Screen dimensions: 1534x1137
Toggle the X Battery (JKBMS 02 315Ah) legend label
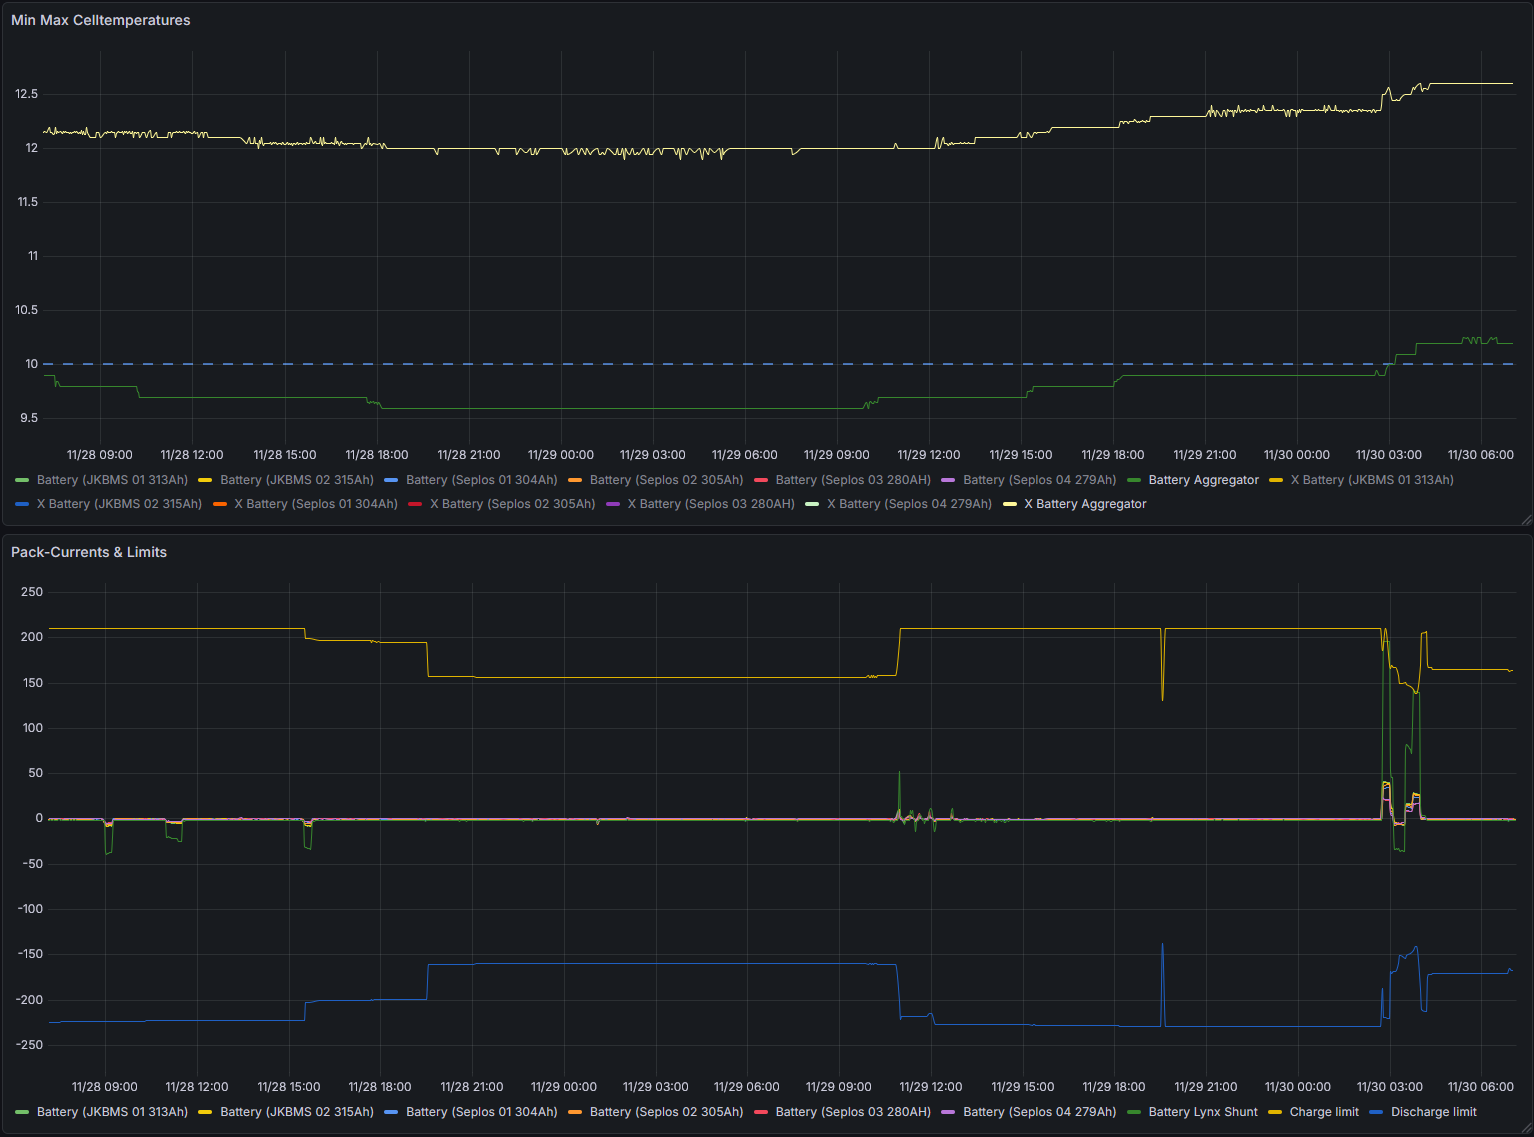119,504
